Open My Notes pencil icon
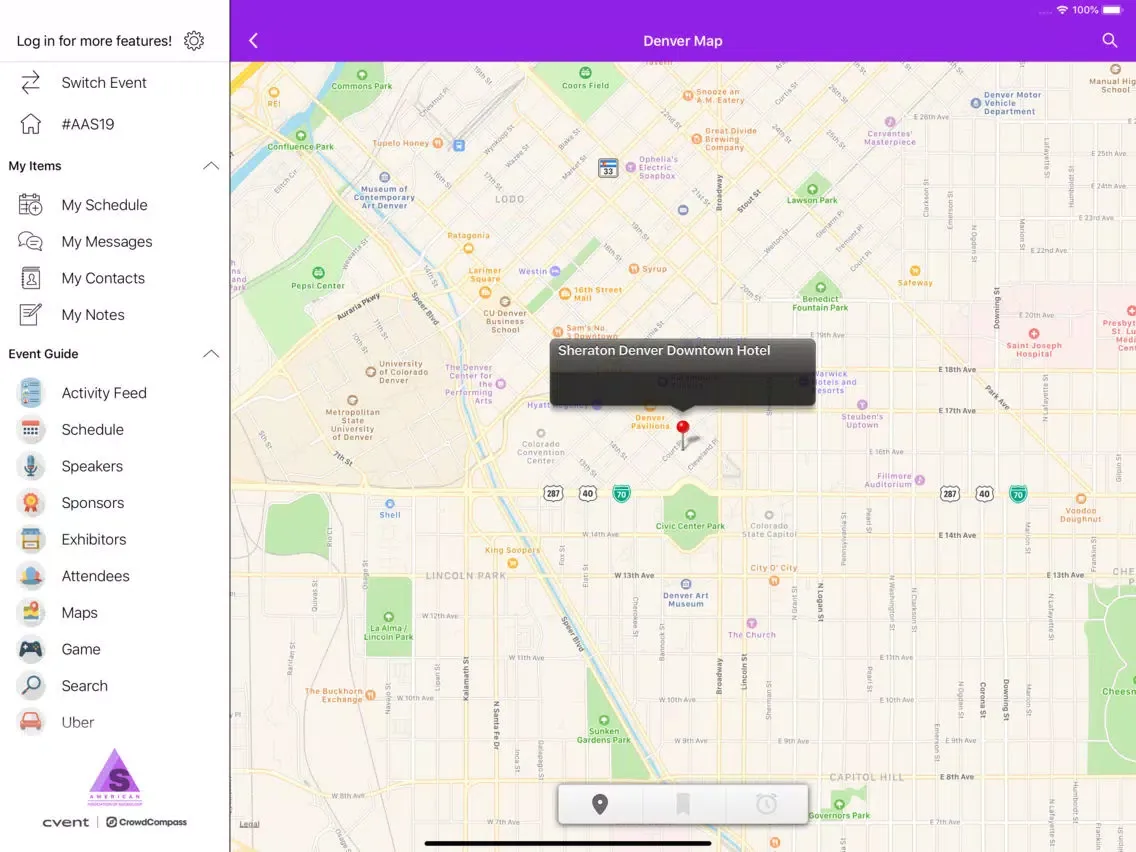This screenshot has height=852, width=1136. (x=30, y=314)
